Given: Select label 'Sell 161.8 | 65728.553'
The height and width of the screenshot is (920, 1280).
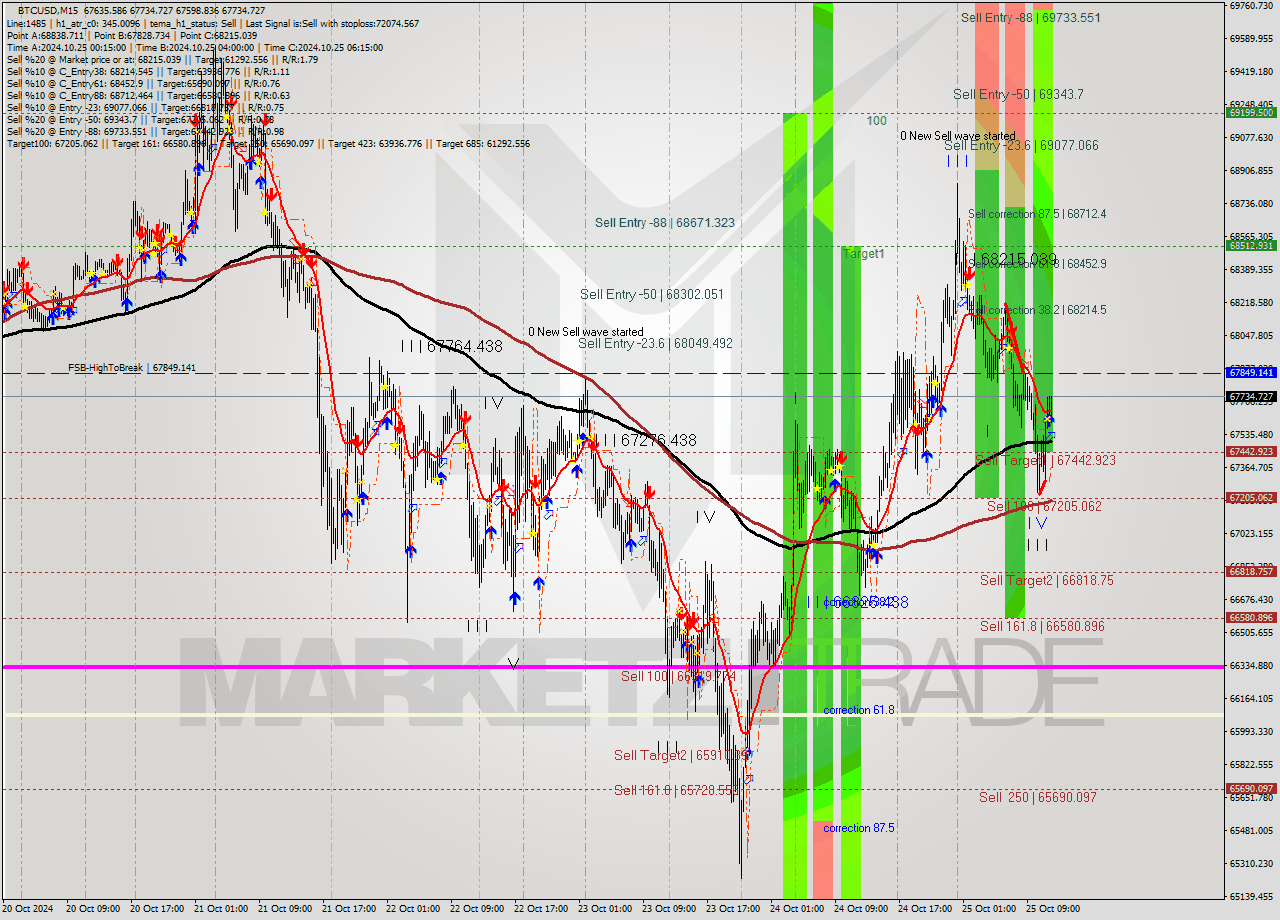Looking at the screenshot, I should tap(676, 790).
